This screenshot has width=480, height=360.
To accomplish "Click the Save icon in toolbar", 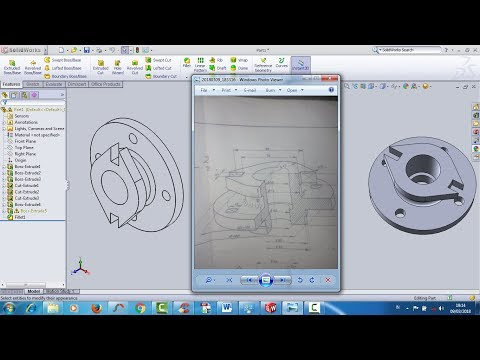I will tap(87, 50).
